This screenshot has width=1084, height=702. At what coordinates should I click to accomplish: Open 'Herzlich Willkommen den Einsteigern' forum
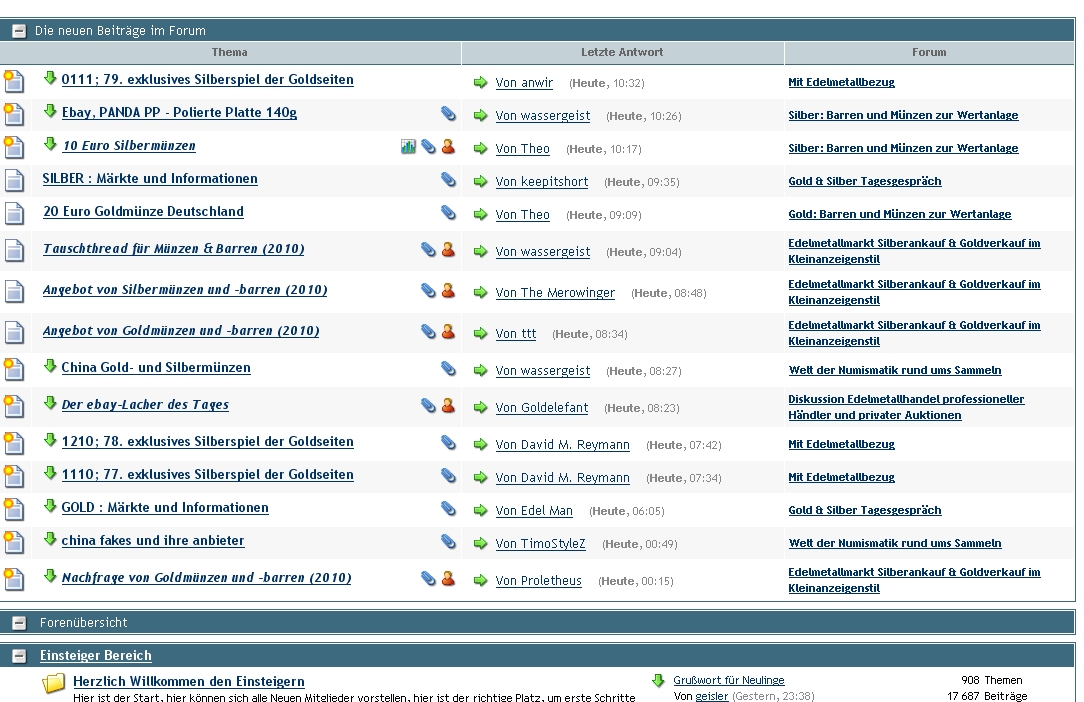coord(189,681)
